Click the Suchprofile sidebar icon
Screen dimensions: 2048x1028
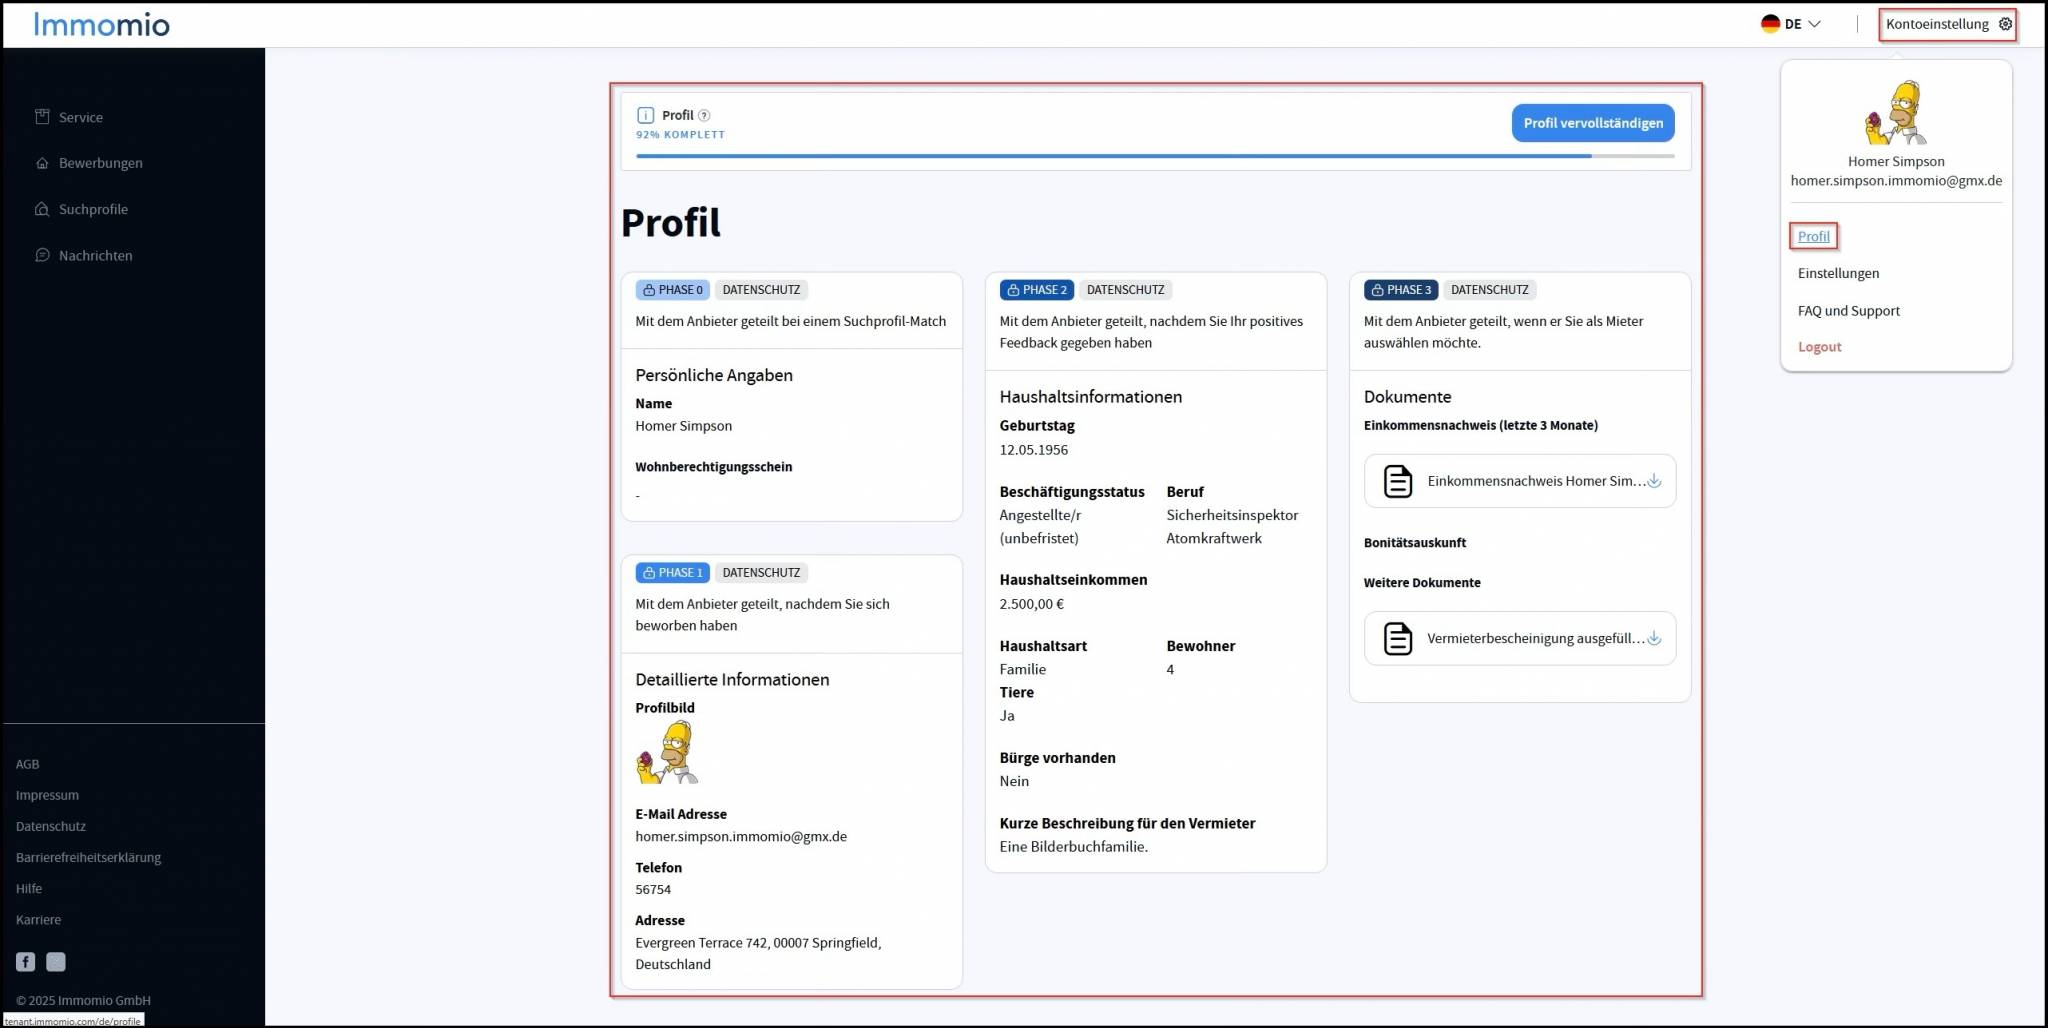coord(42,209)
